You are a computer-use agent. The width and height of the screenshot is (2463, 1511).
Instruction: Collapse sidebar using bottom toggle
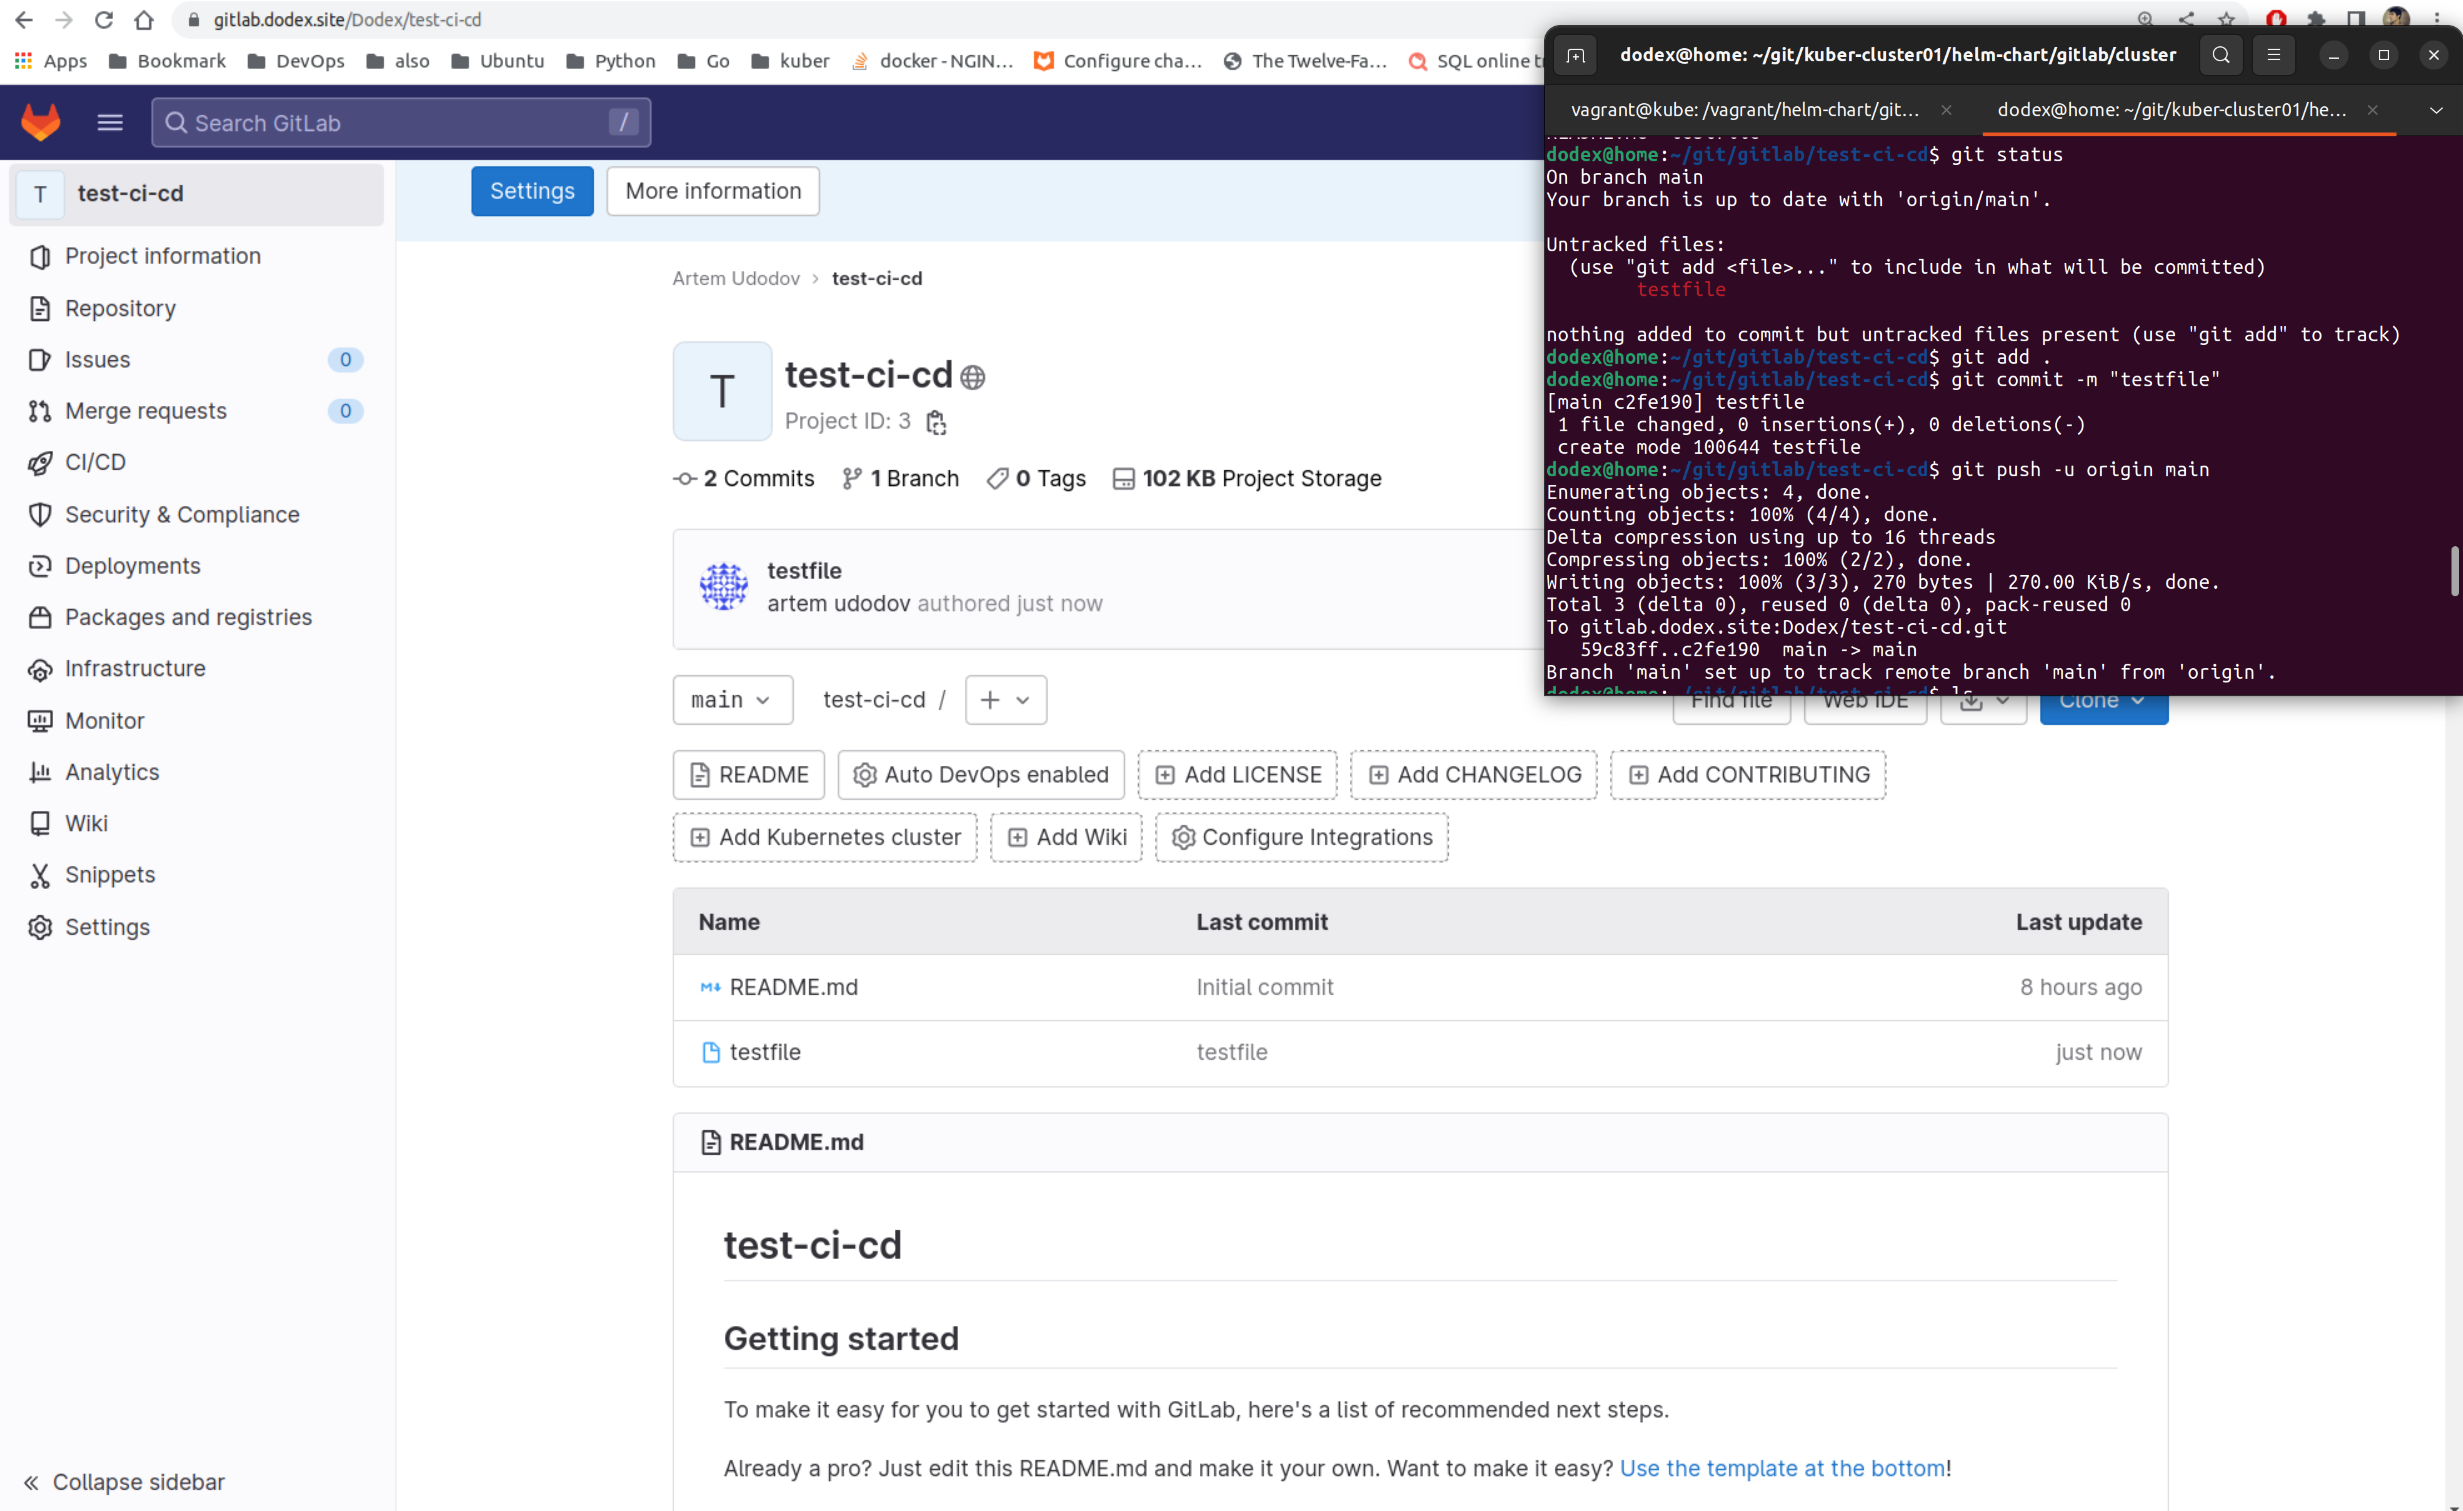124,1481
